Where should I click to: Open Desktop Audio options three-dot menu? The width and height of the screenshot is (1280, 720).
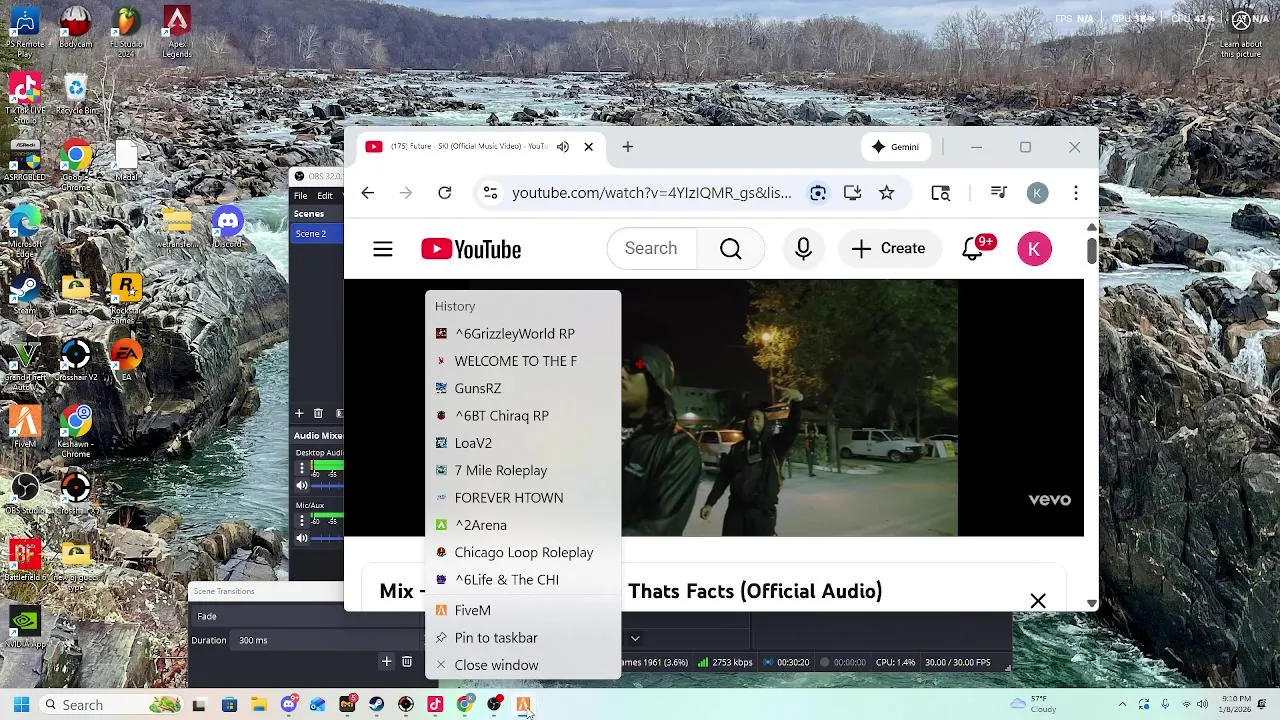[301, 467]
